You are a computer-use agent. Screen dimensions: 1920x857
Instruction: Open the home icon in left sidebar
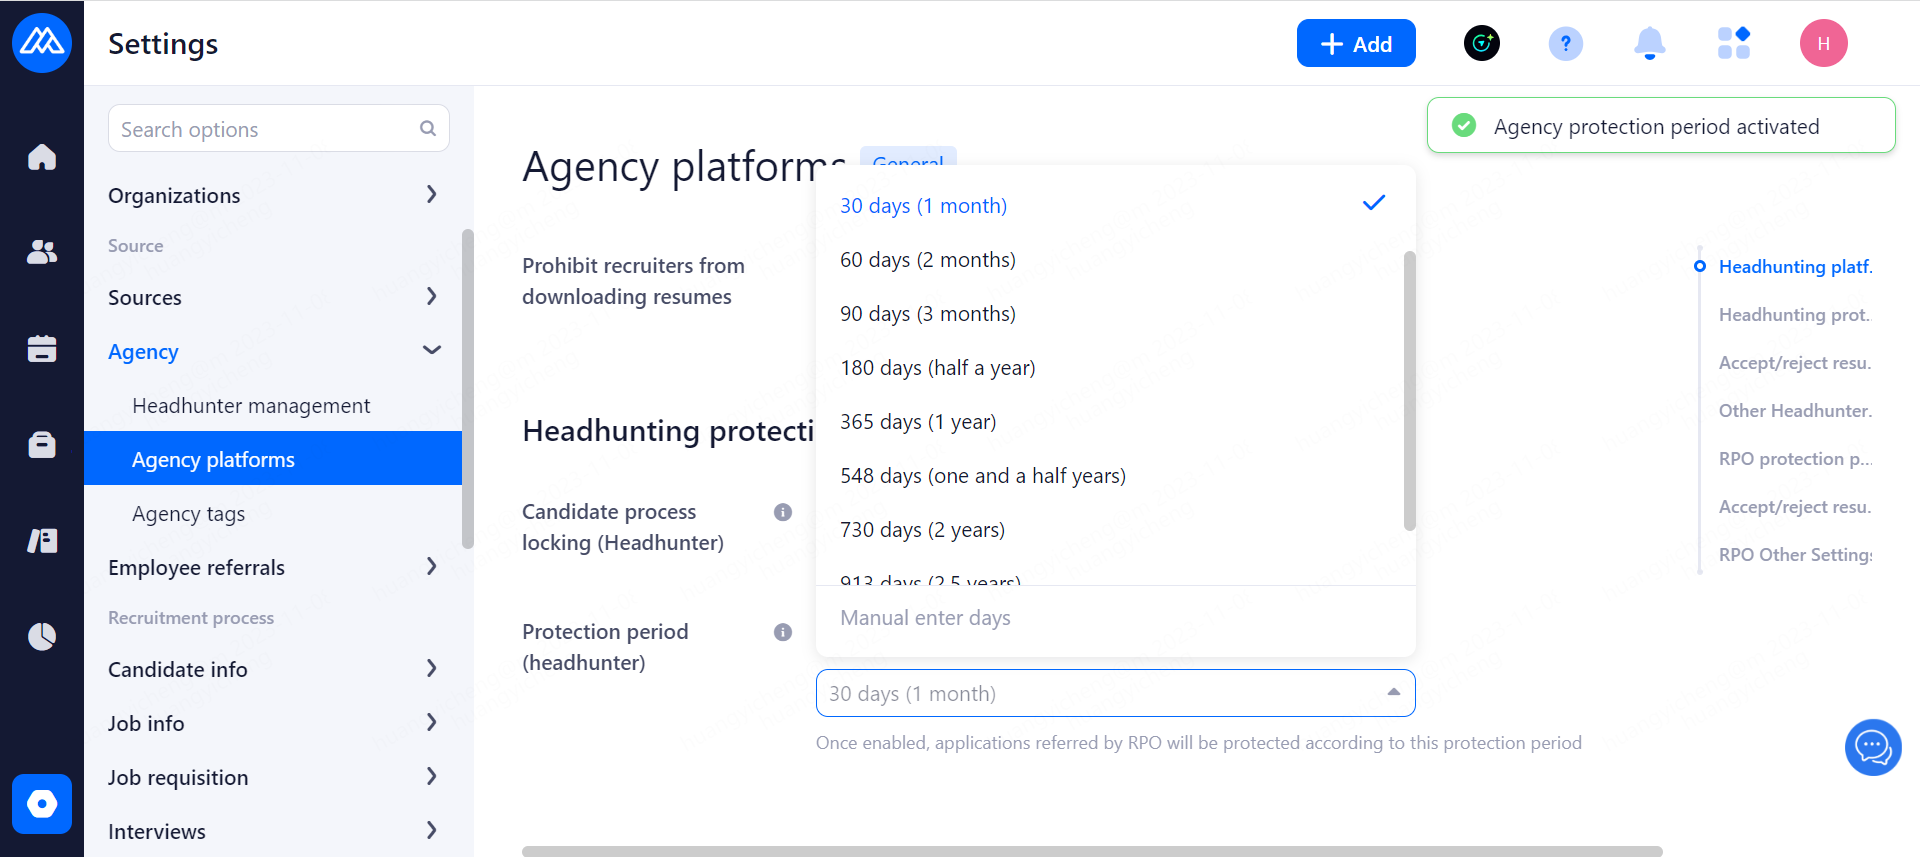[x=42, y=157]
